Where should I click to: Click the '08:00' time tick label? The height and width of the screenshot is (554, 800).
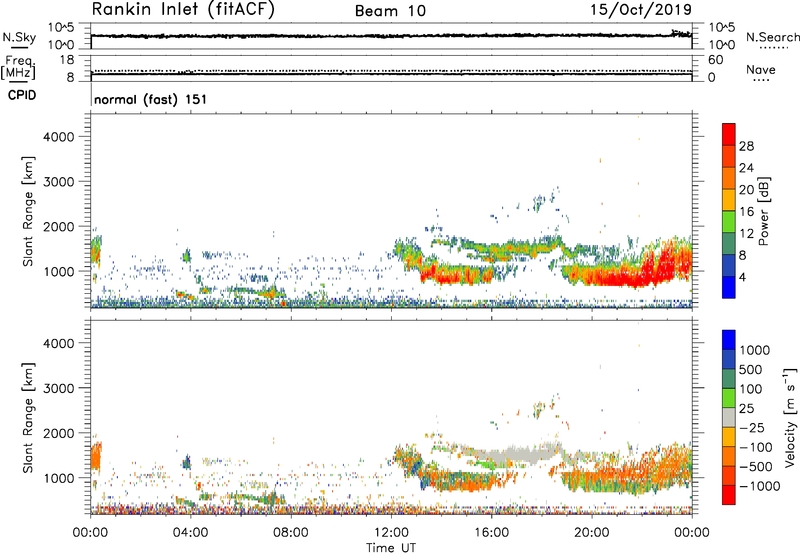pyautogui.click(x=291, y=533)
